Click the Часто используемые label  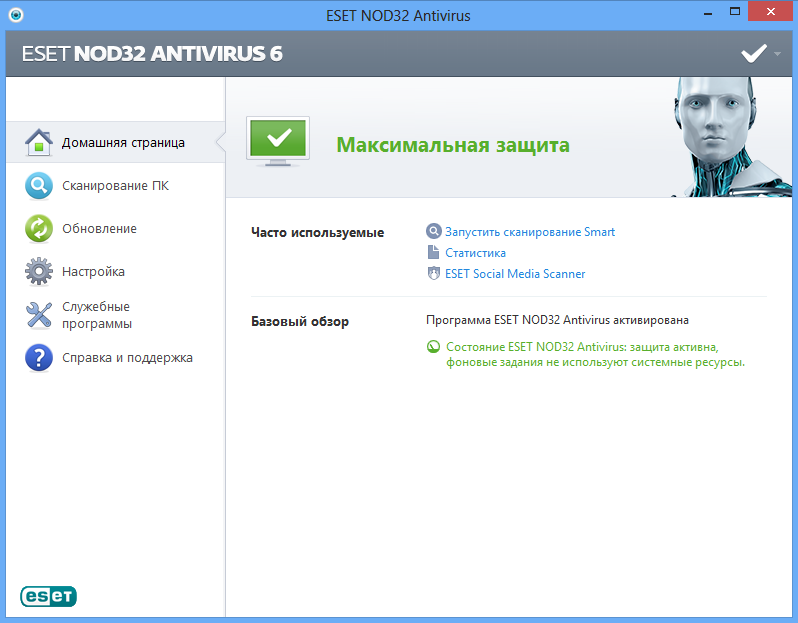coord(318,233)
